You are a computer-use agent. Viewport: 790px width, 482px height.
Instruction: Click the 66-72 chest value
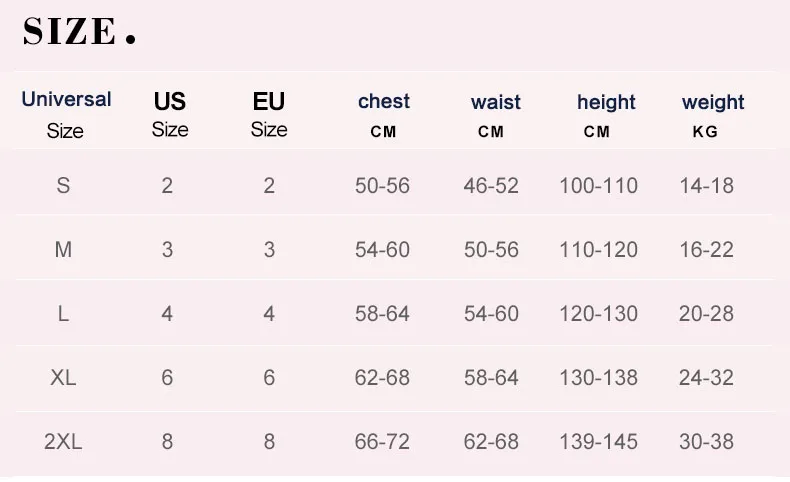[x=382, y=441]
